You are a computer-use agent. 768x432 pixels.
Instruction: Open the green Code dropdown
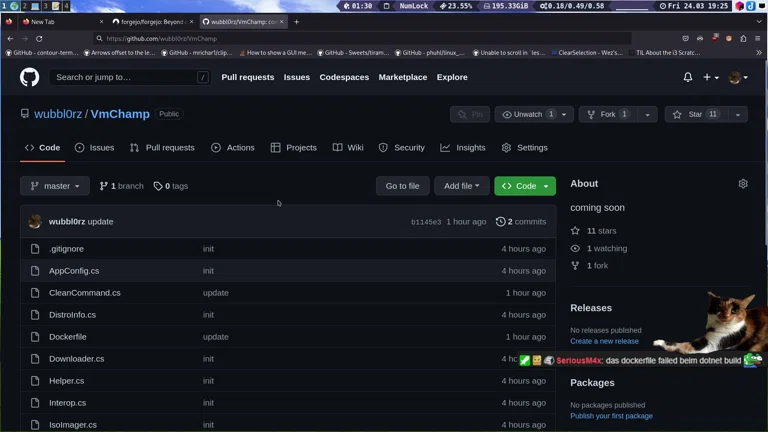(525, 186)
